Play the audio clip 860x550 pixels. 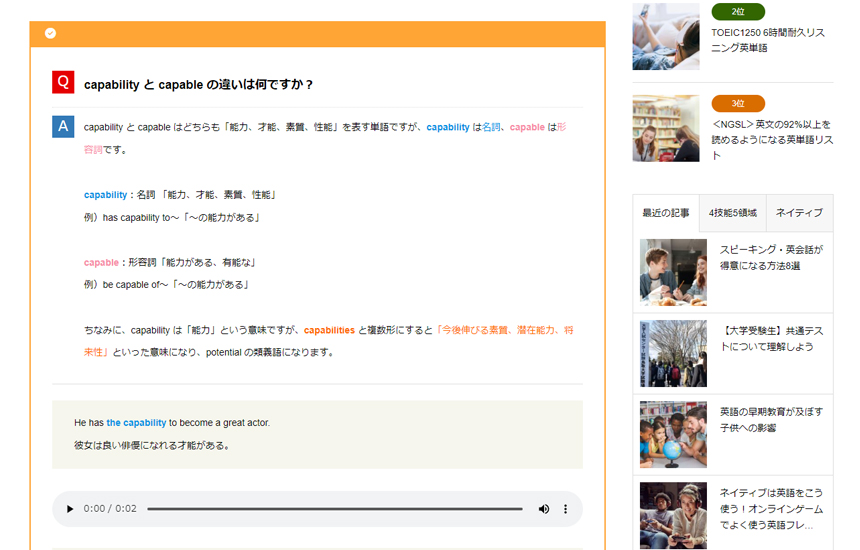(x=70, y=509)
